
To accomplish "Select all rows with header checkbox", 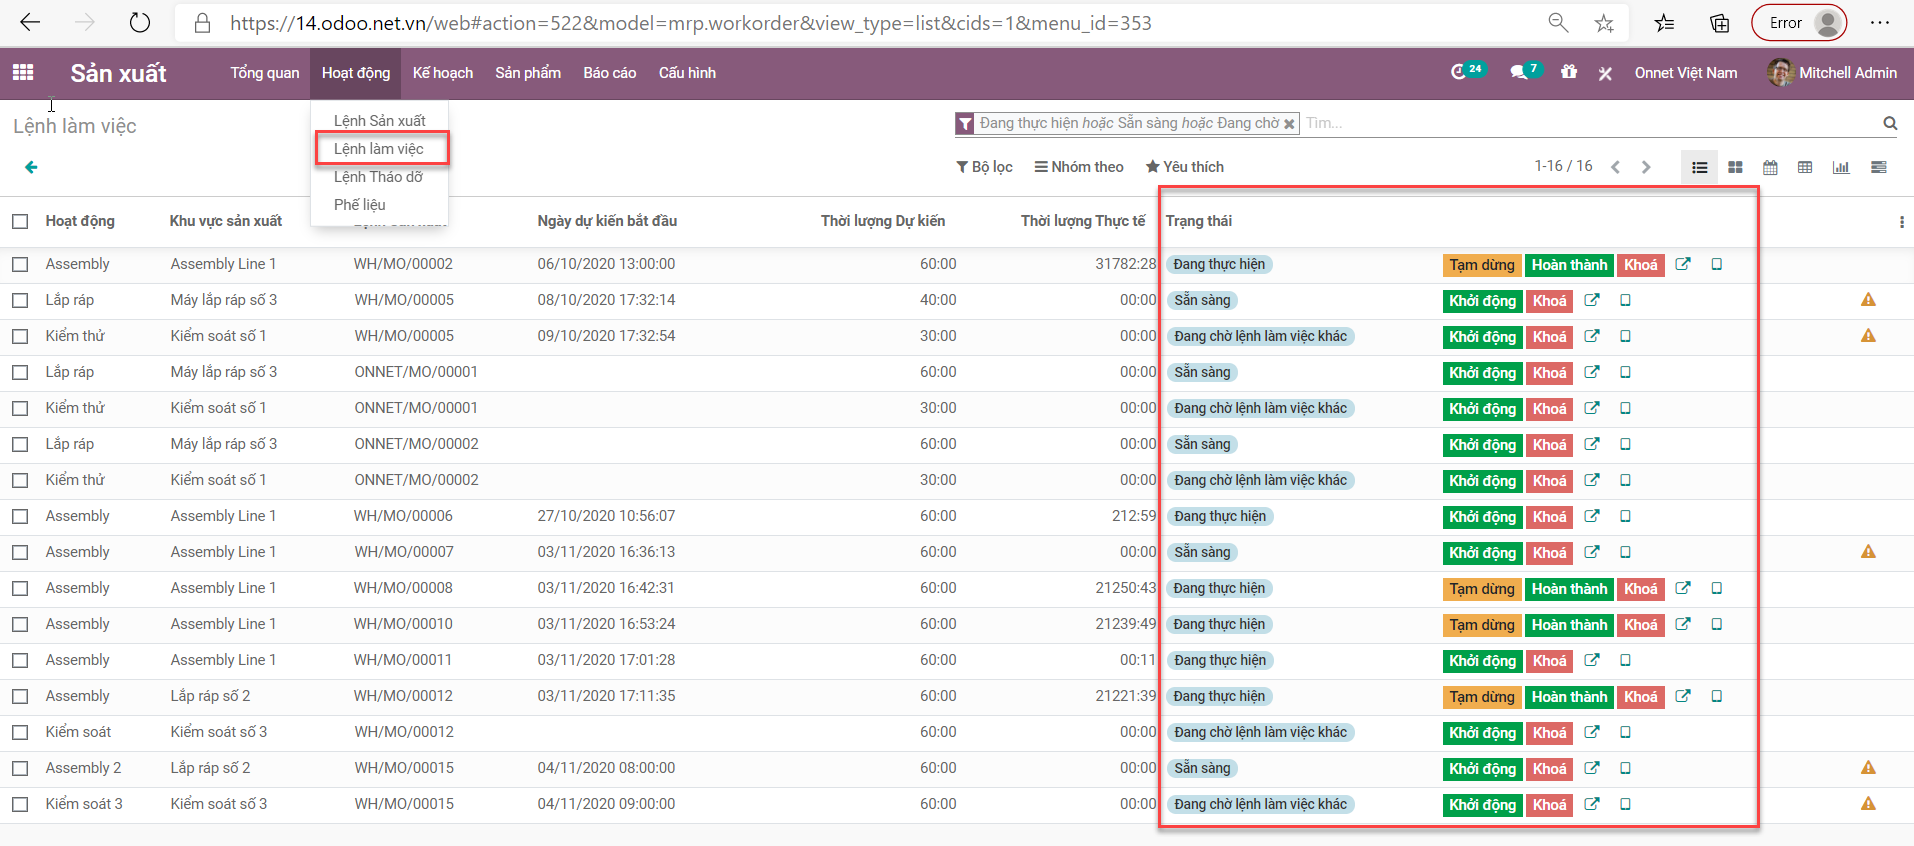I will pyautogui.click(x=20, y=221).
